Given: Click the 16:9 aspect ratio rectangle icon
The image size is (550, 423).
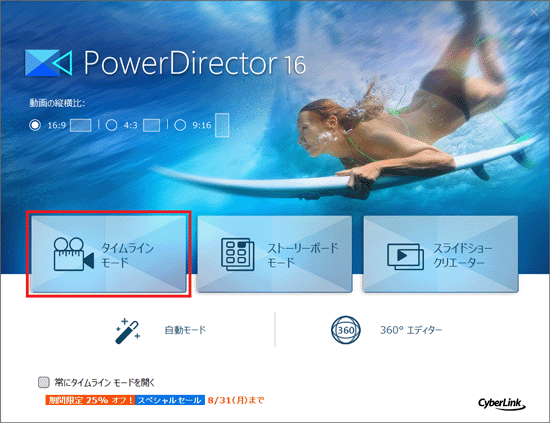Looking at the screenshot, I should click(81, 125).
